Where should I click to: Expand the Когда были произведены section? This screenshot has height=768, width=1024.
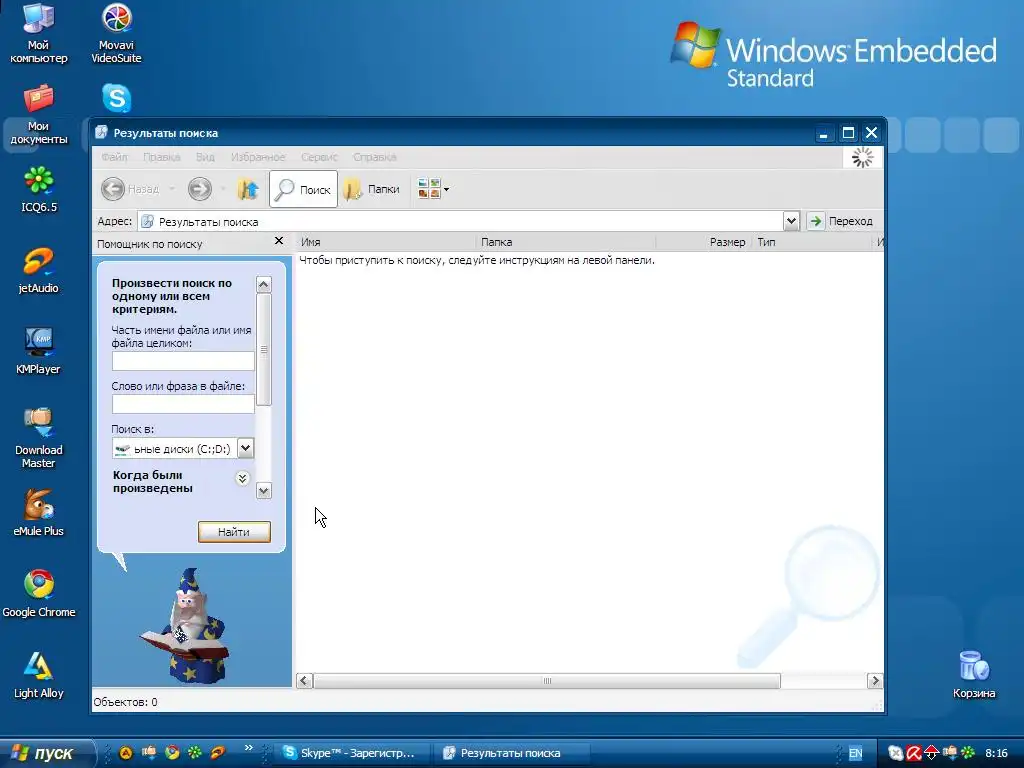(x=242, y=478)
